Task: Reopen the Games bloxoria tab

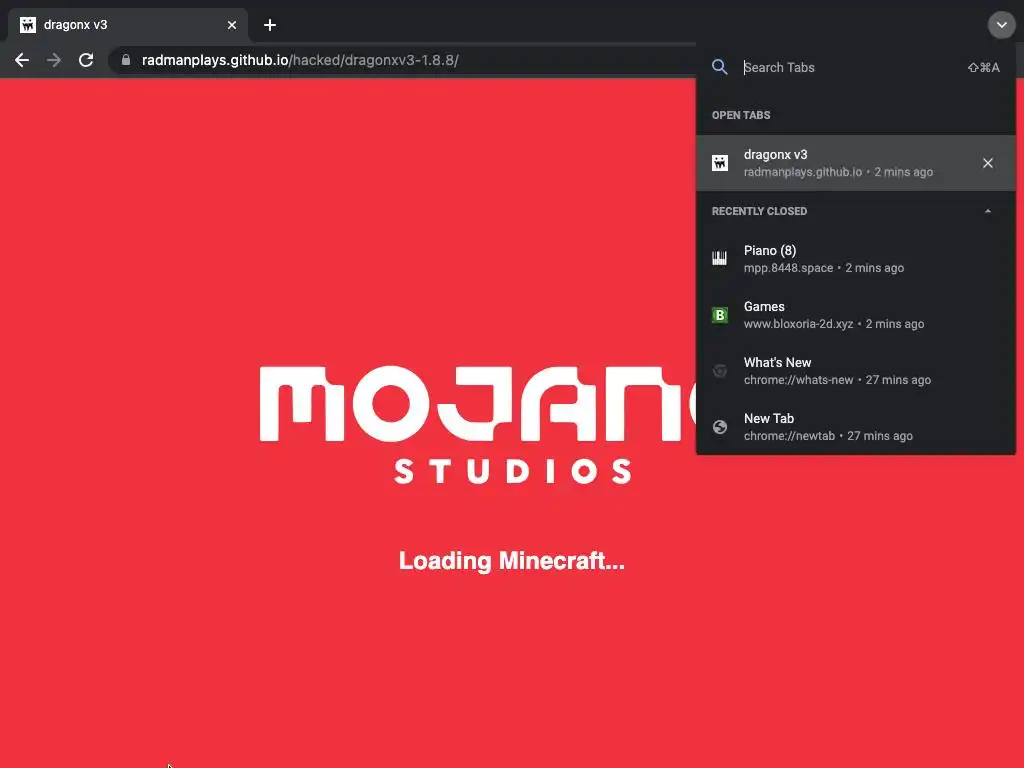Action: tap(856, 315)
